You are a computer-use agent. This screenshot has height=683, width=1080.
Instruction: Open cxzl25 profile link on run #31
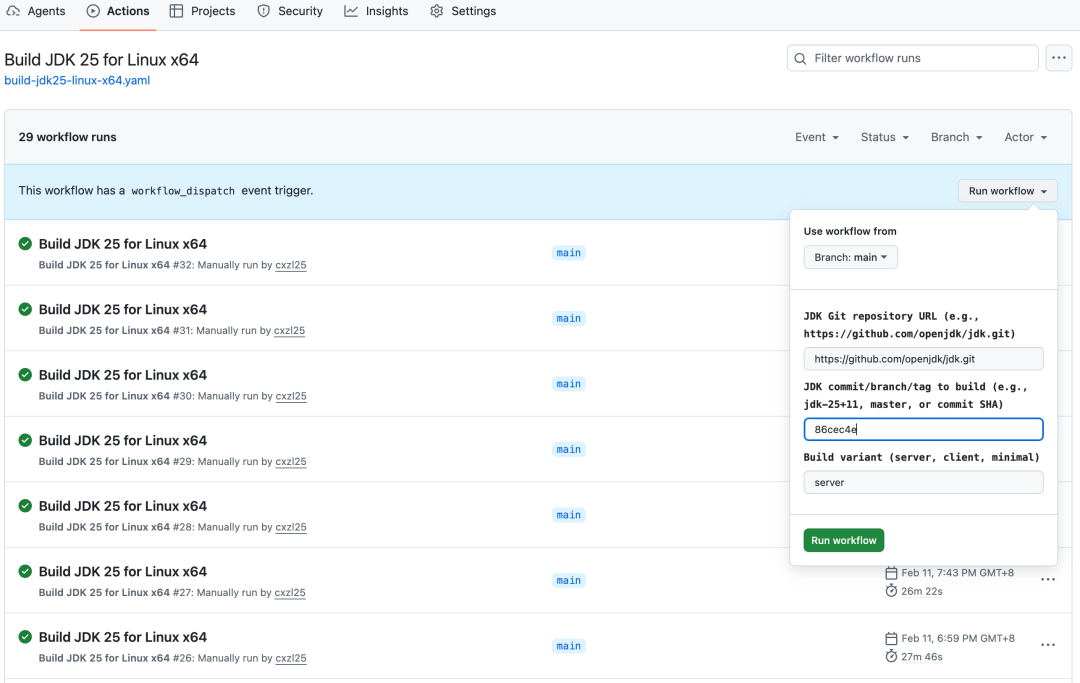coord(289,330)
